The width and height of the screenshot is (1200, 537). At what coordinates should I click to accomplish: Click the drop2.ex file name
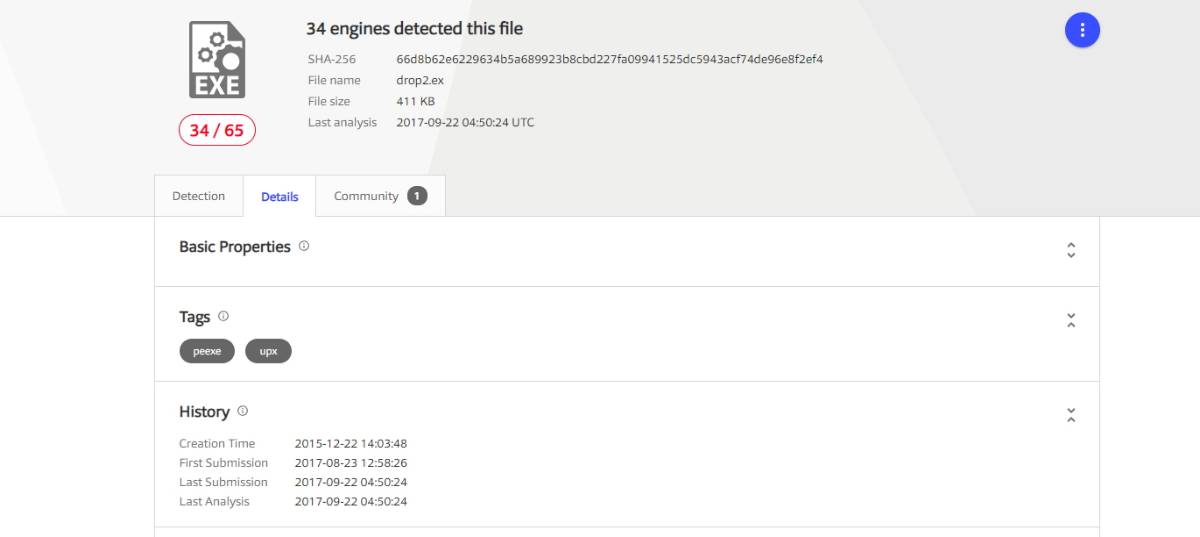pos(420,80)
